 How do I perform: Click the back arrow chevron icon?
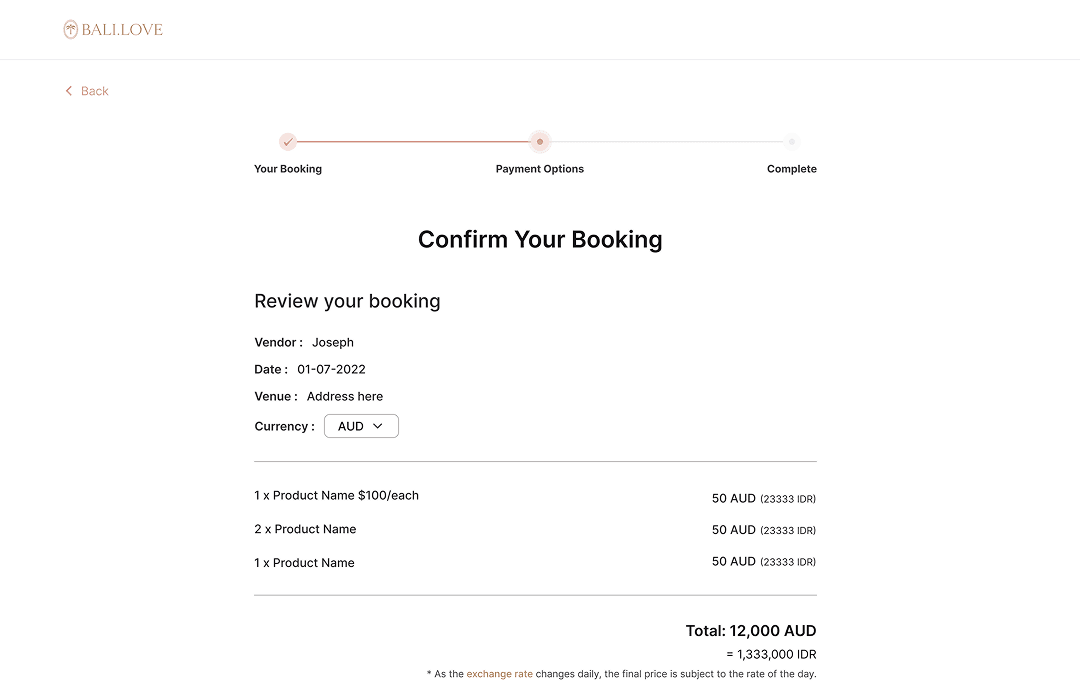tap(69, 91)
